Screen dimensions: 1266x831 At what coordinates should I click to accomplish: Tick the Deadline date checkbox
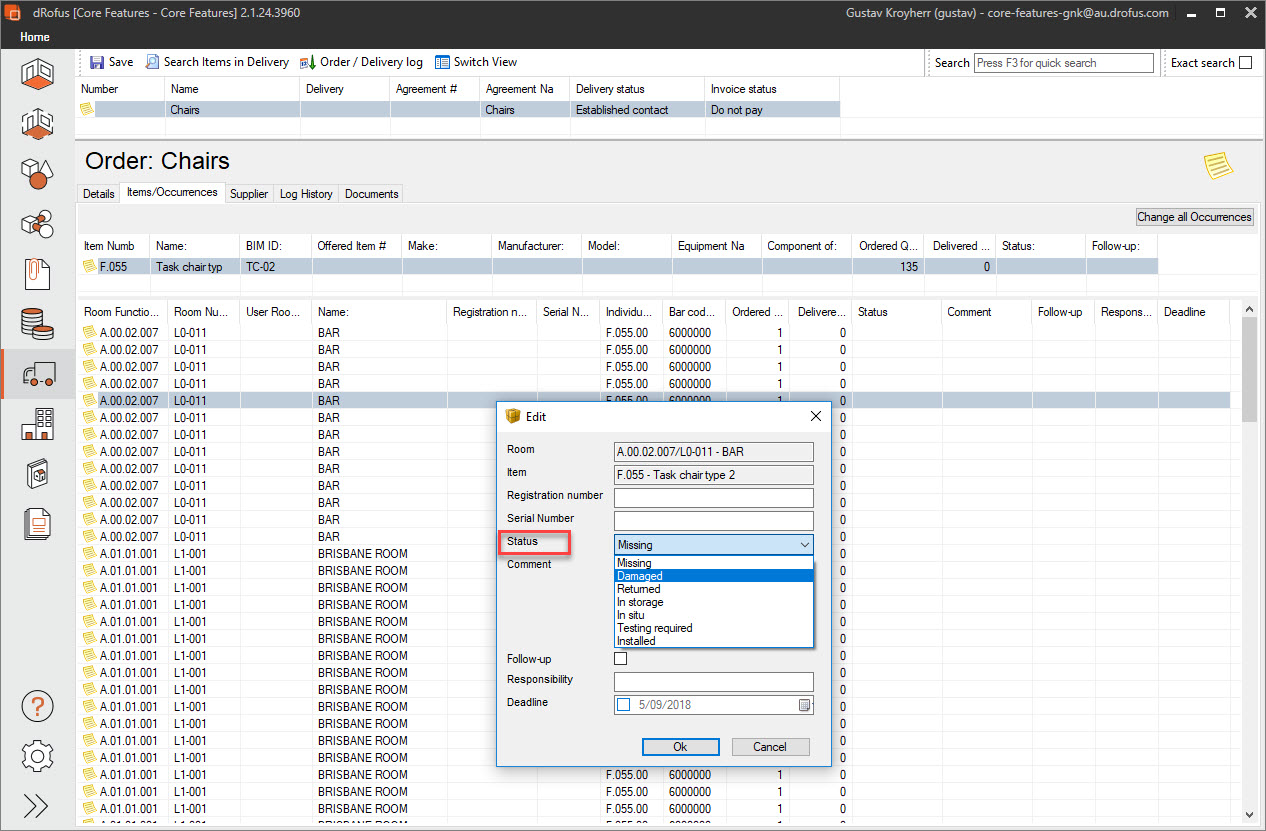(x=624, y=705)
